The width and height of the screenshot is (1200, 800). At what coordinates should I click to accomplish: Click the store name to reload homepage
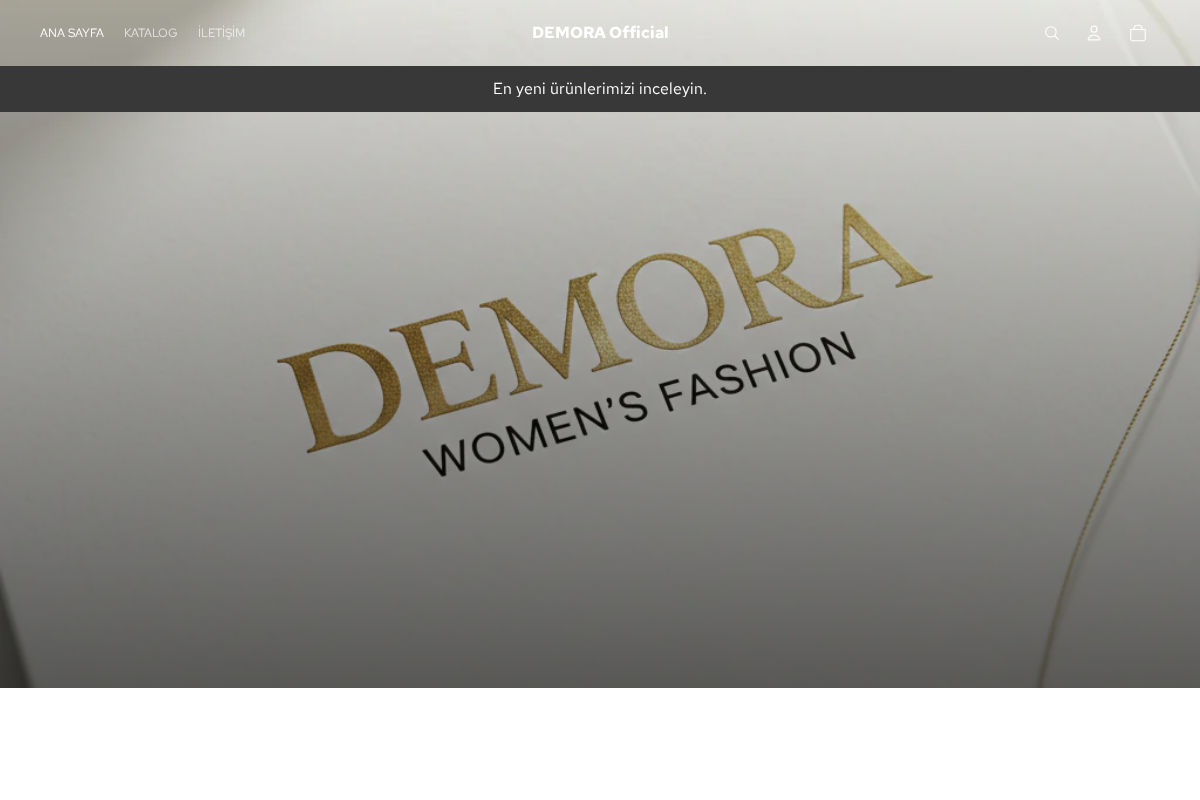600,32
